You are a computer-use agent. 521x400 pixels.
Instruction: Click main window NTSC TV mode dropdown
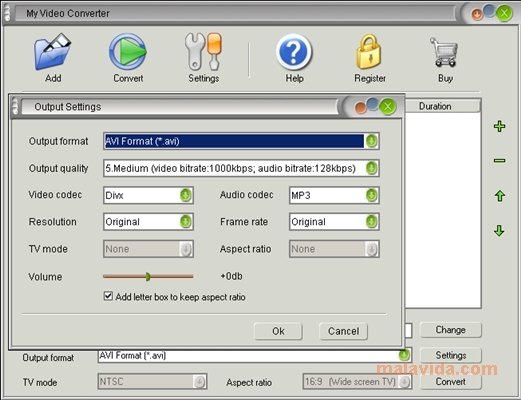[152, 382]
